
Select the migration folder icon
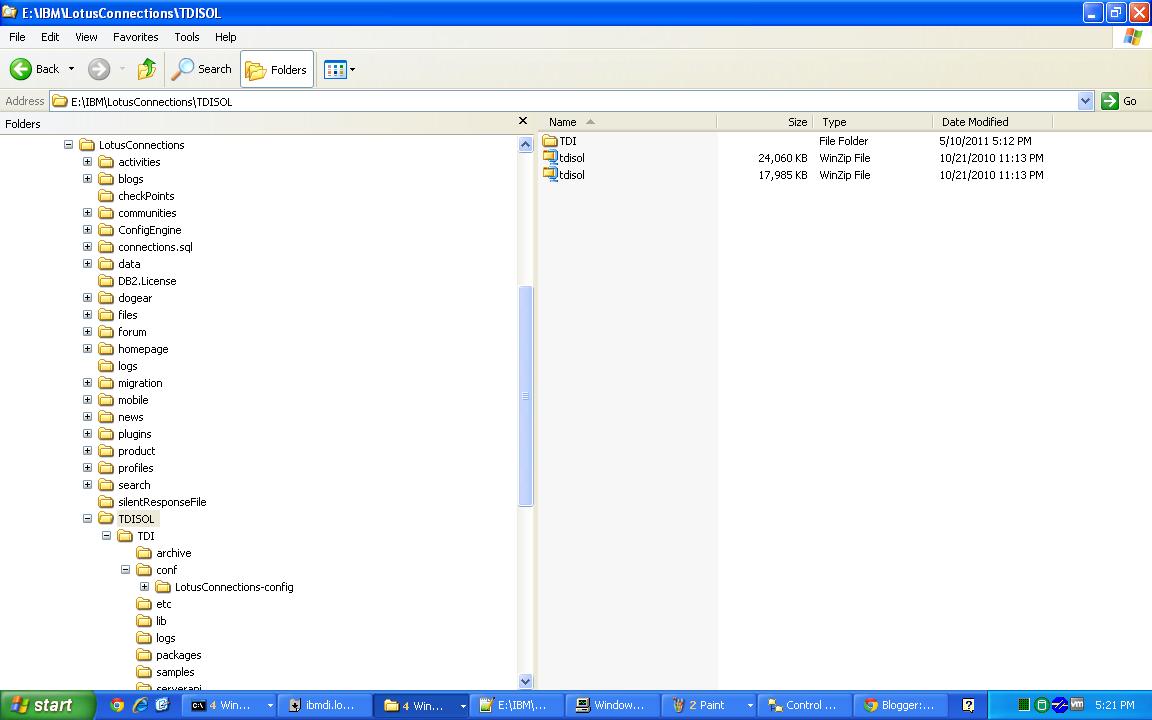106,383
